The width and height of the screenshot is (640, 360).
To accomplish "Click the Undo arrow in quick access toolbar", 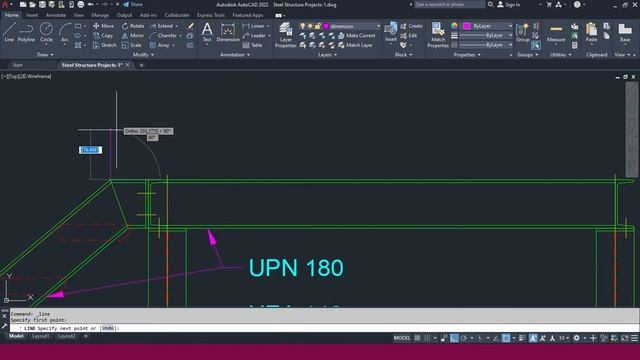I will click(91, 4).
